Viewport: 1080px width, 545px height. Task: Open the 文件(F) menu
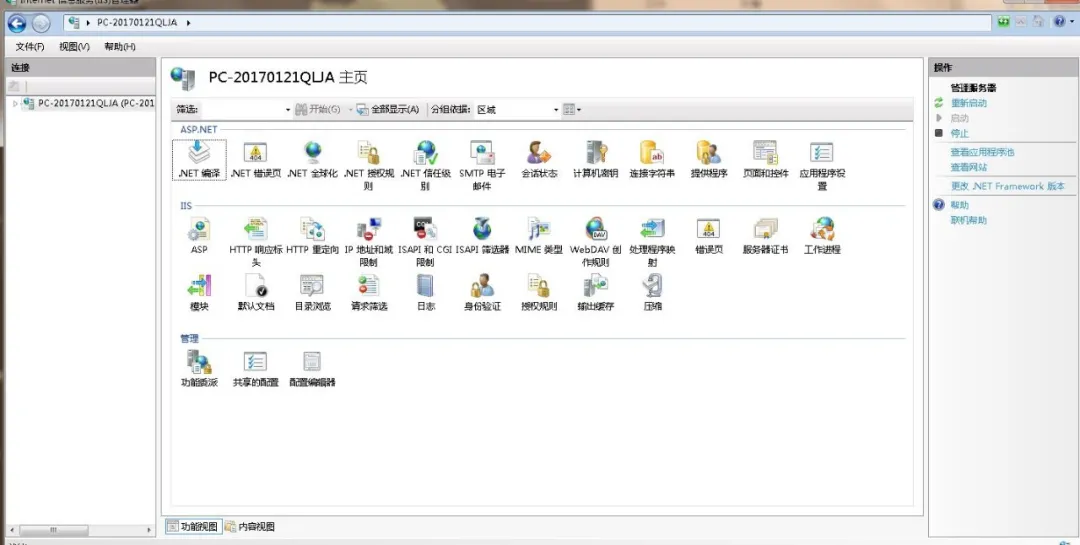click(30, 47)
